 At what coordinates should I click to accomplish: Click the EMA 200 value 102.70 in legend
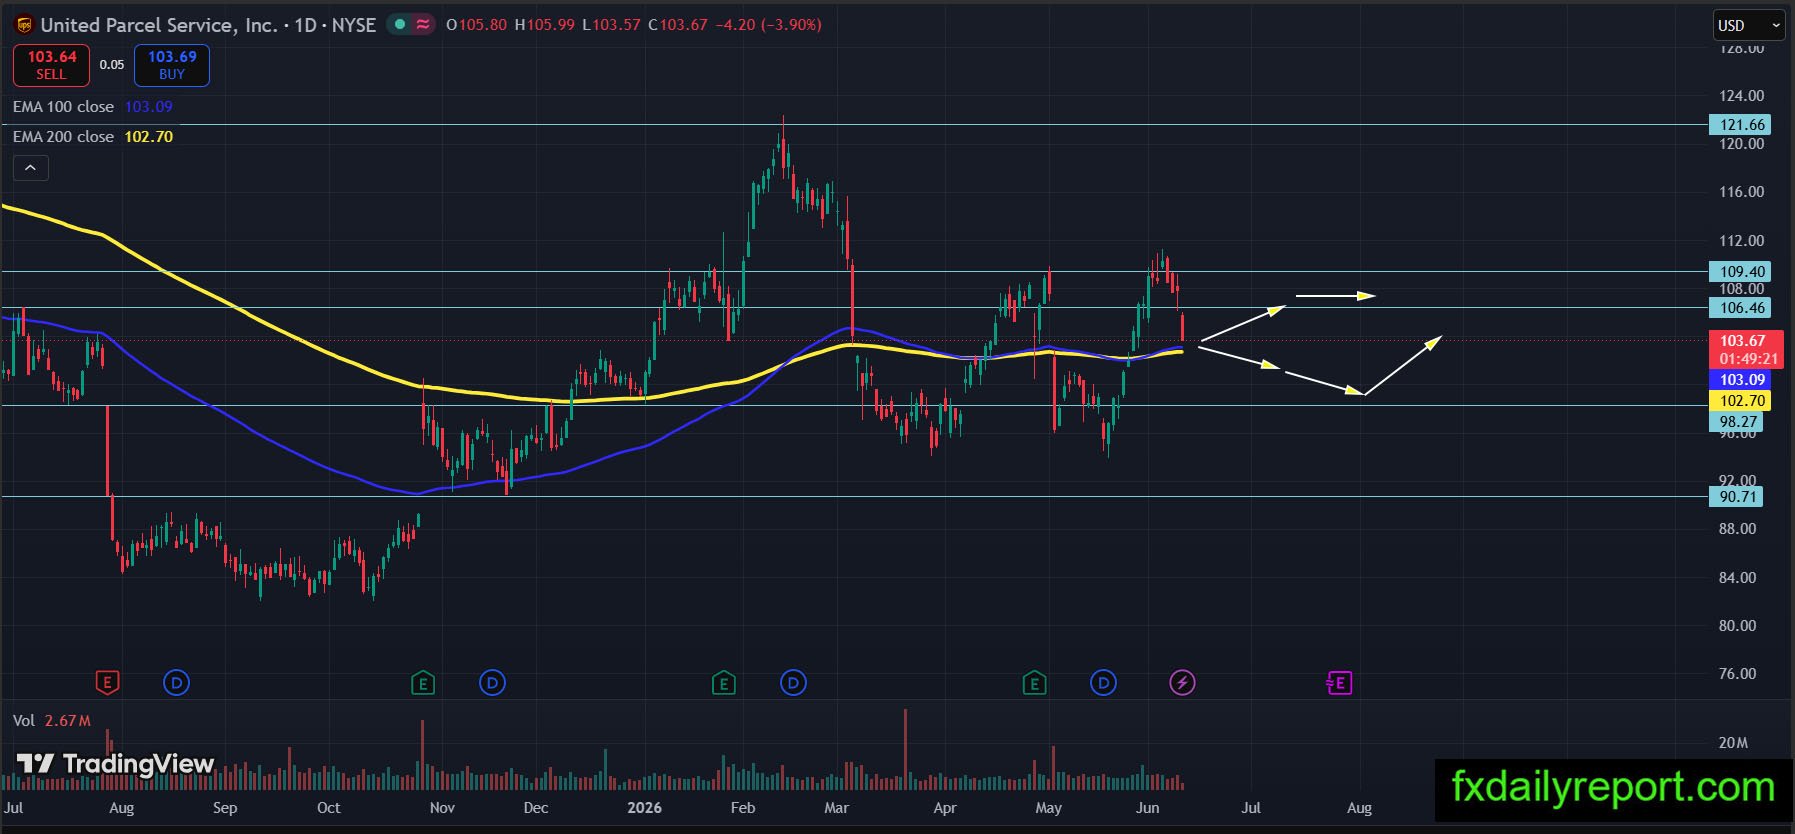pyautogui.click(x=149, y=137)
